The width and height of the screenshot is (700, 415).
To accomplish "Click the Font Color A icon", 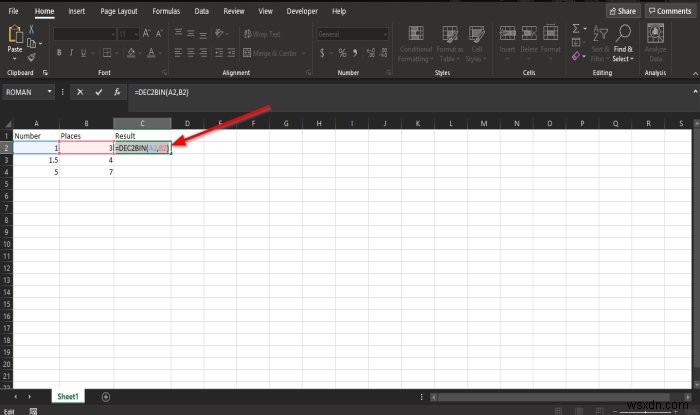I will tap(151, 53).
